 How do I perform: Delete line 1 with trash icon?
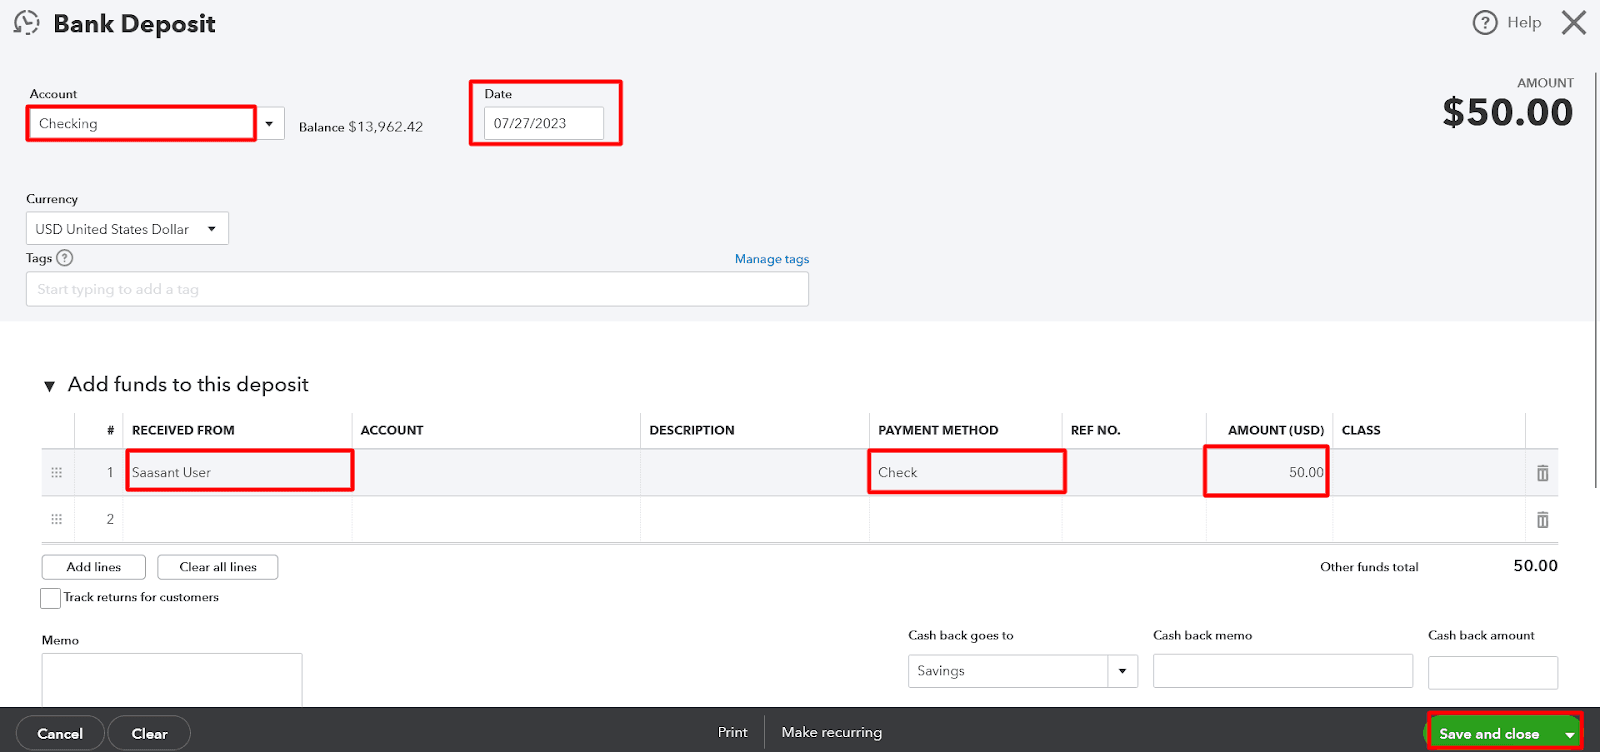pyautogui.click(x=1543, y=473)
